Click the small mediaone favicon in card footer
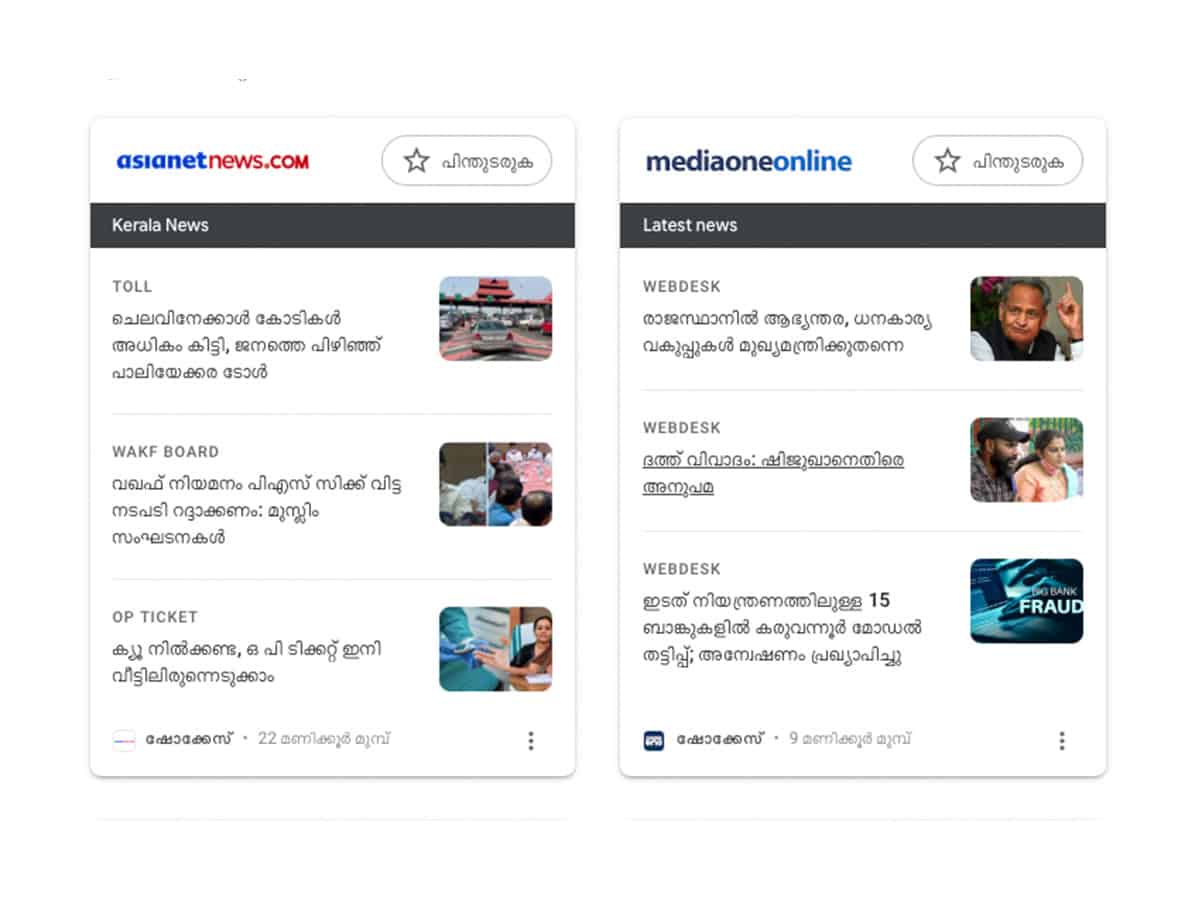1200x900 pixels. pyautogui.click(x=654, y=740)
